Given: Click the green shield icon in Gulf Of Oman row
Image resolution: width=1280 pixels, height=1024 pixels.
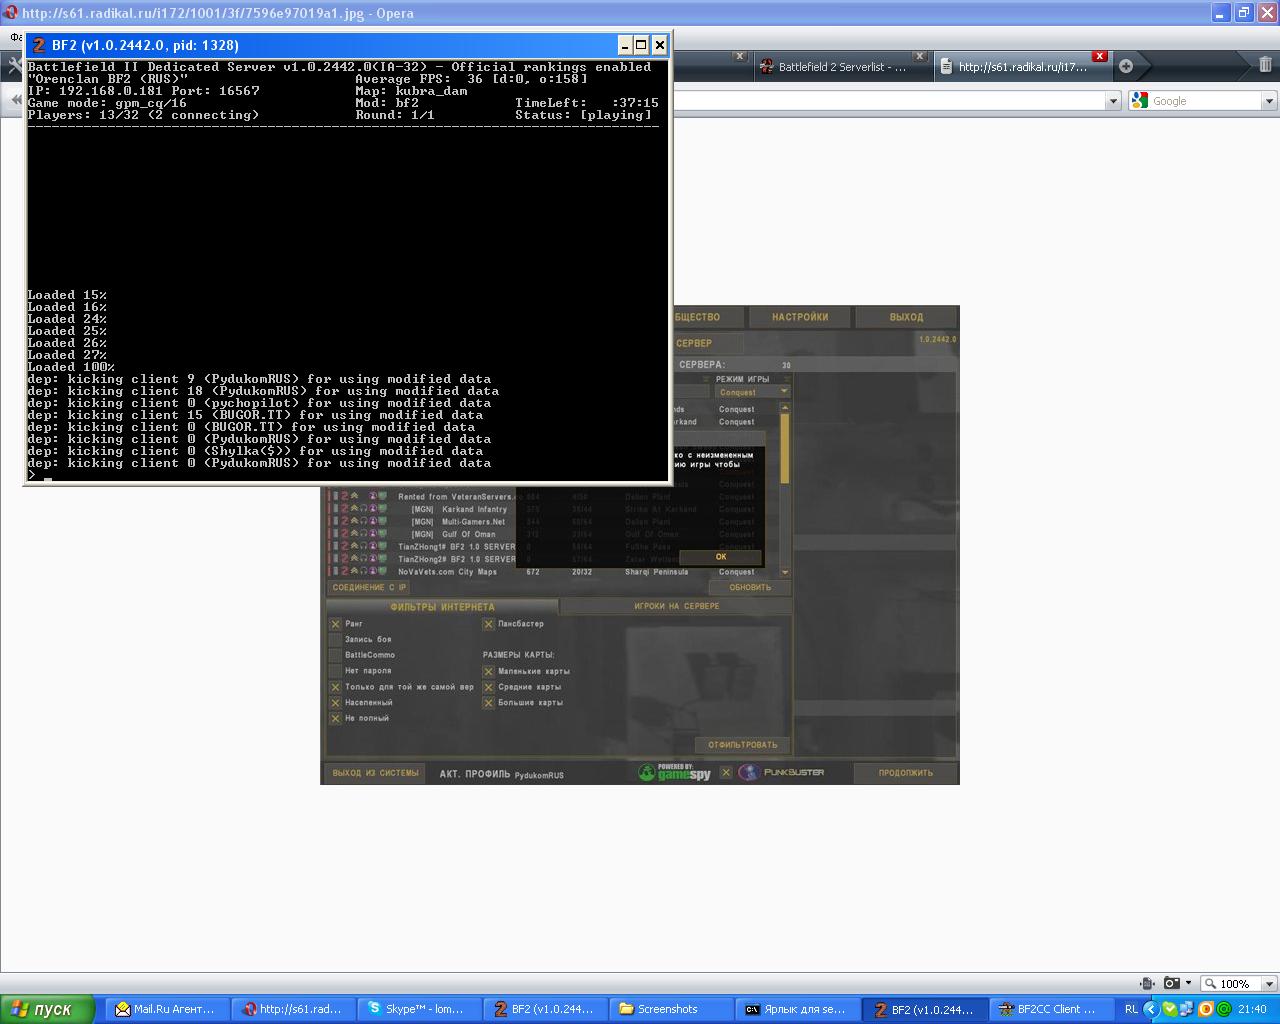Looking at the screenshot, I should point(382,534).
